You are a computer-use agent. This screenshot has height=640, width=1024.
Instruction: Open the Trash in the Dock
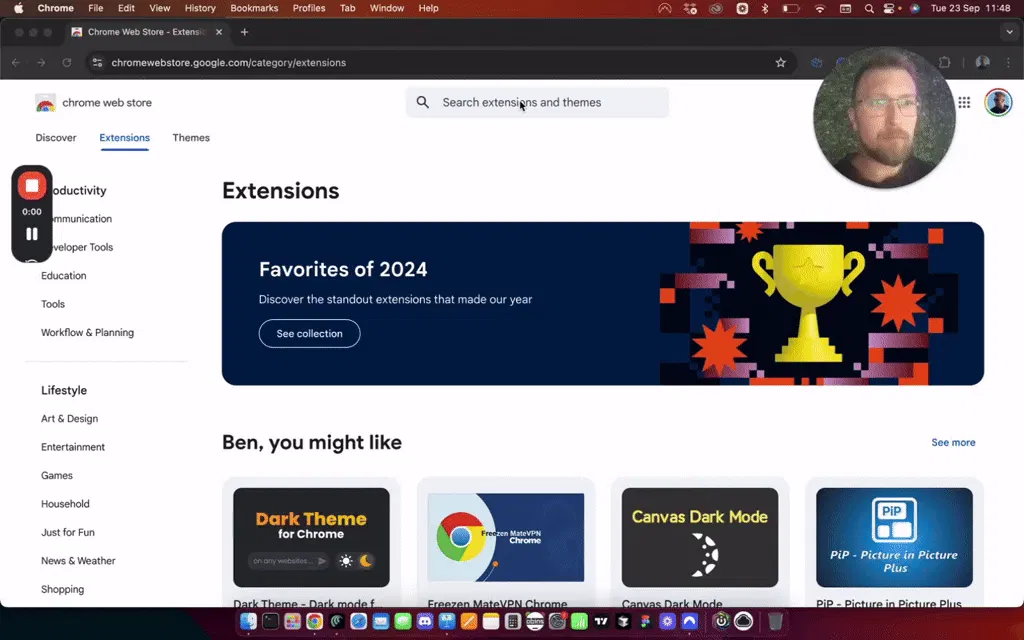point(775,621)
